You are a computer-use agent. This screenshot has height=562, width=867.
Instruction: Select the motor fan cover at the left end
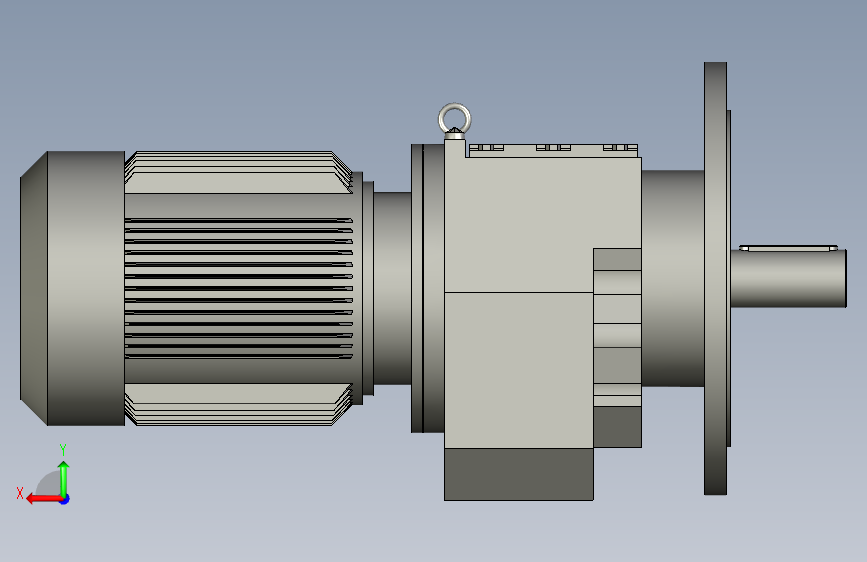[72, 288]
